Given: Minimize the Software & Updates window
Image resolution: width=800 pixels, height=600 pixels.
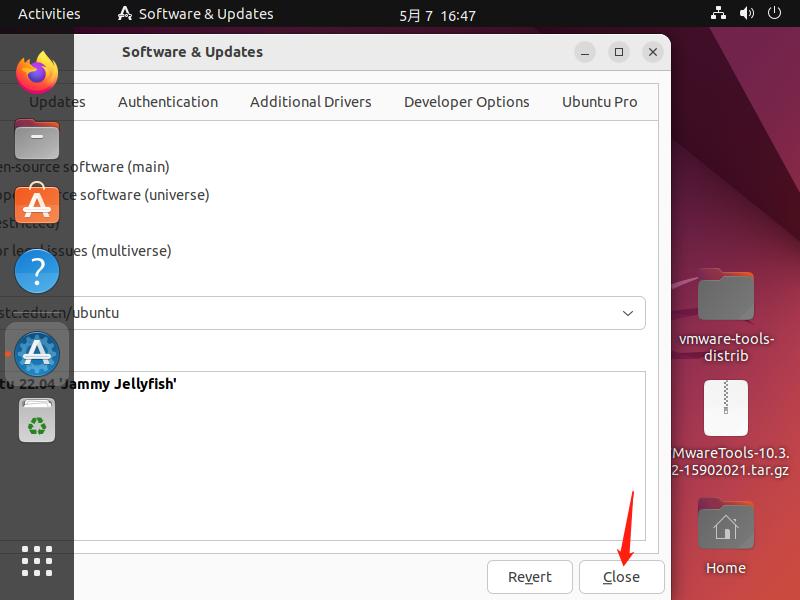Looking at the screenshot, I should (585, 52).
